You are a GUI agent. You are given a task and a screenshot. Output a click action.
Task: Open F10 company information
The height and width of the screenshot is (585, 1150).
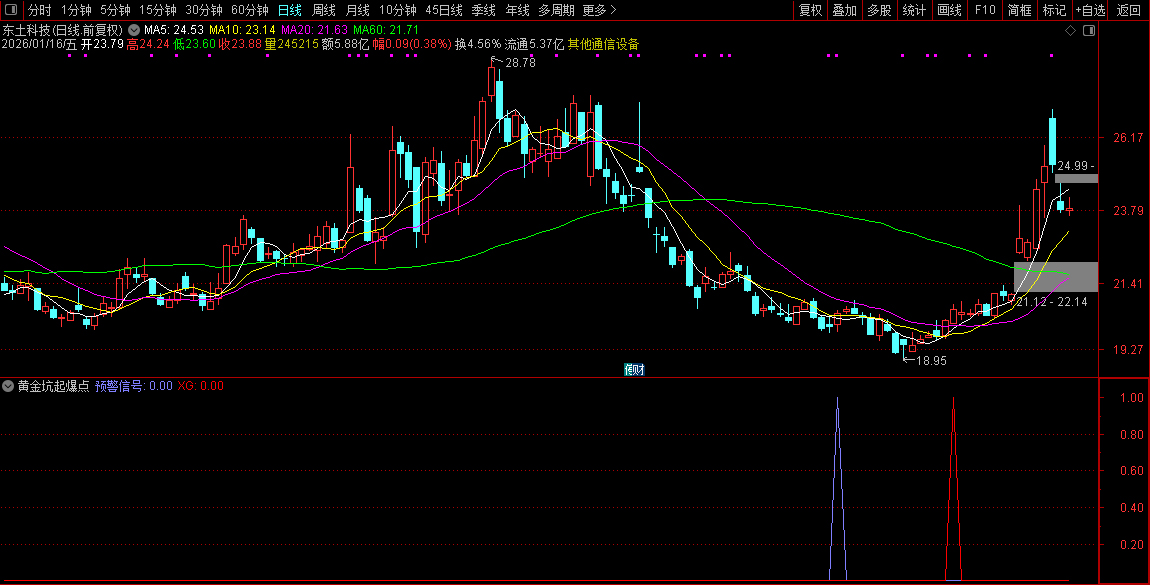coord(985,10)
